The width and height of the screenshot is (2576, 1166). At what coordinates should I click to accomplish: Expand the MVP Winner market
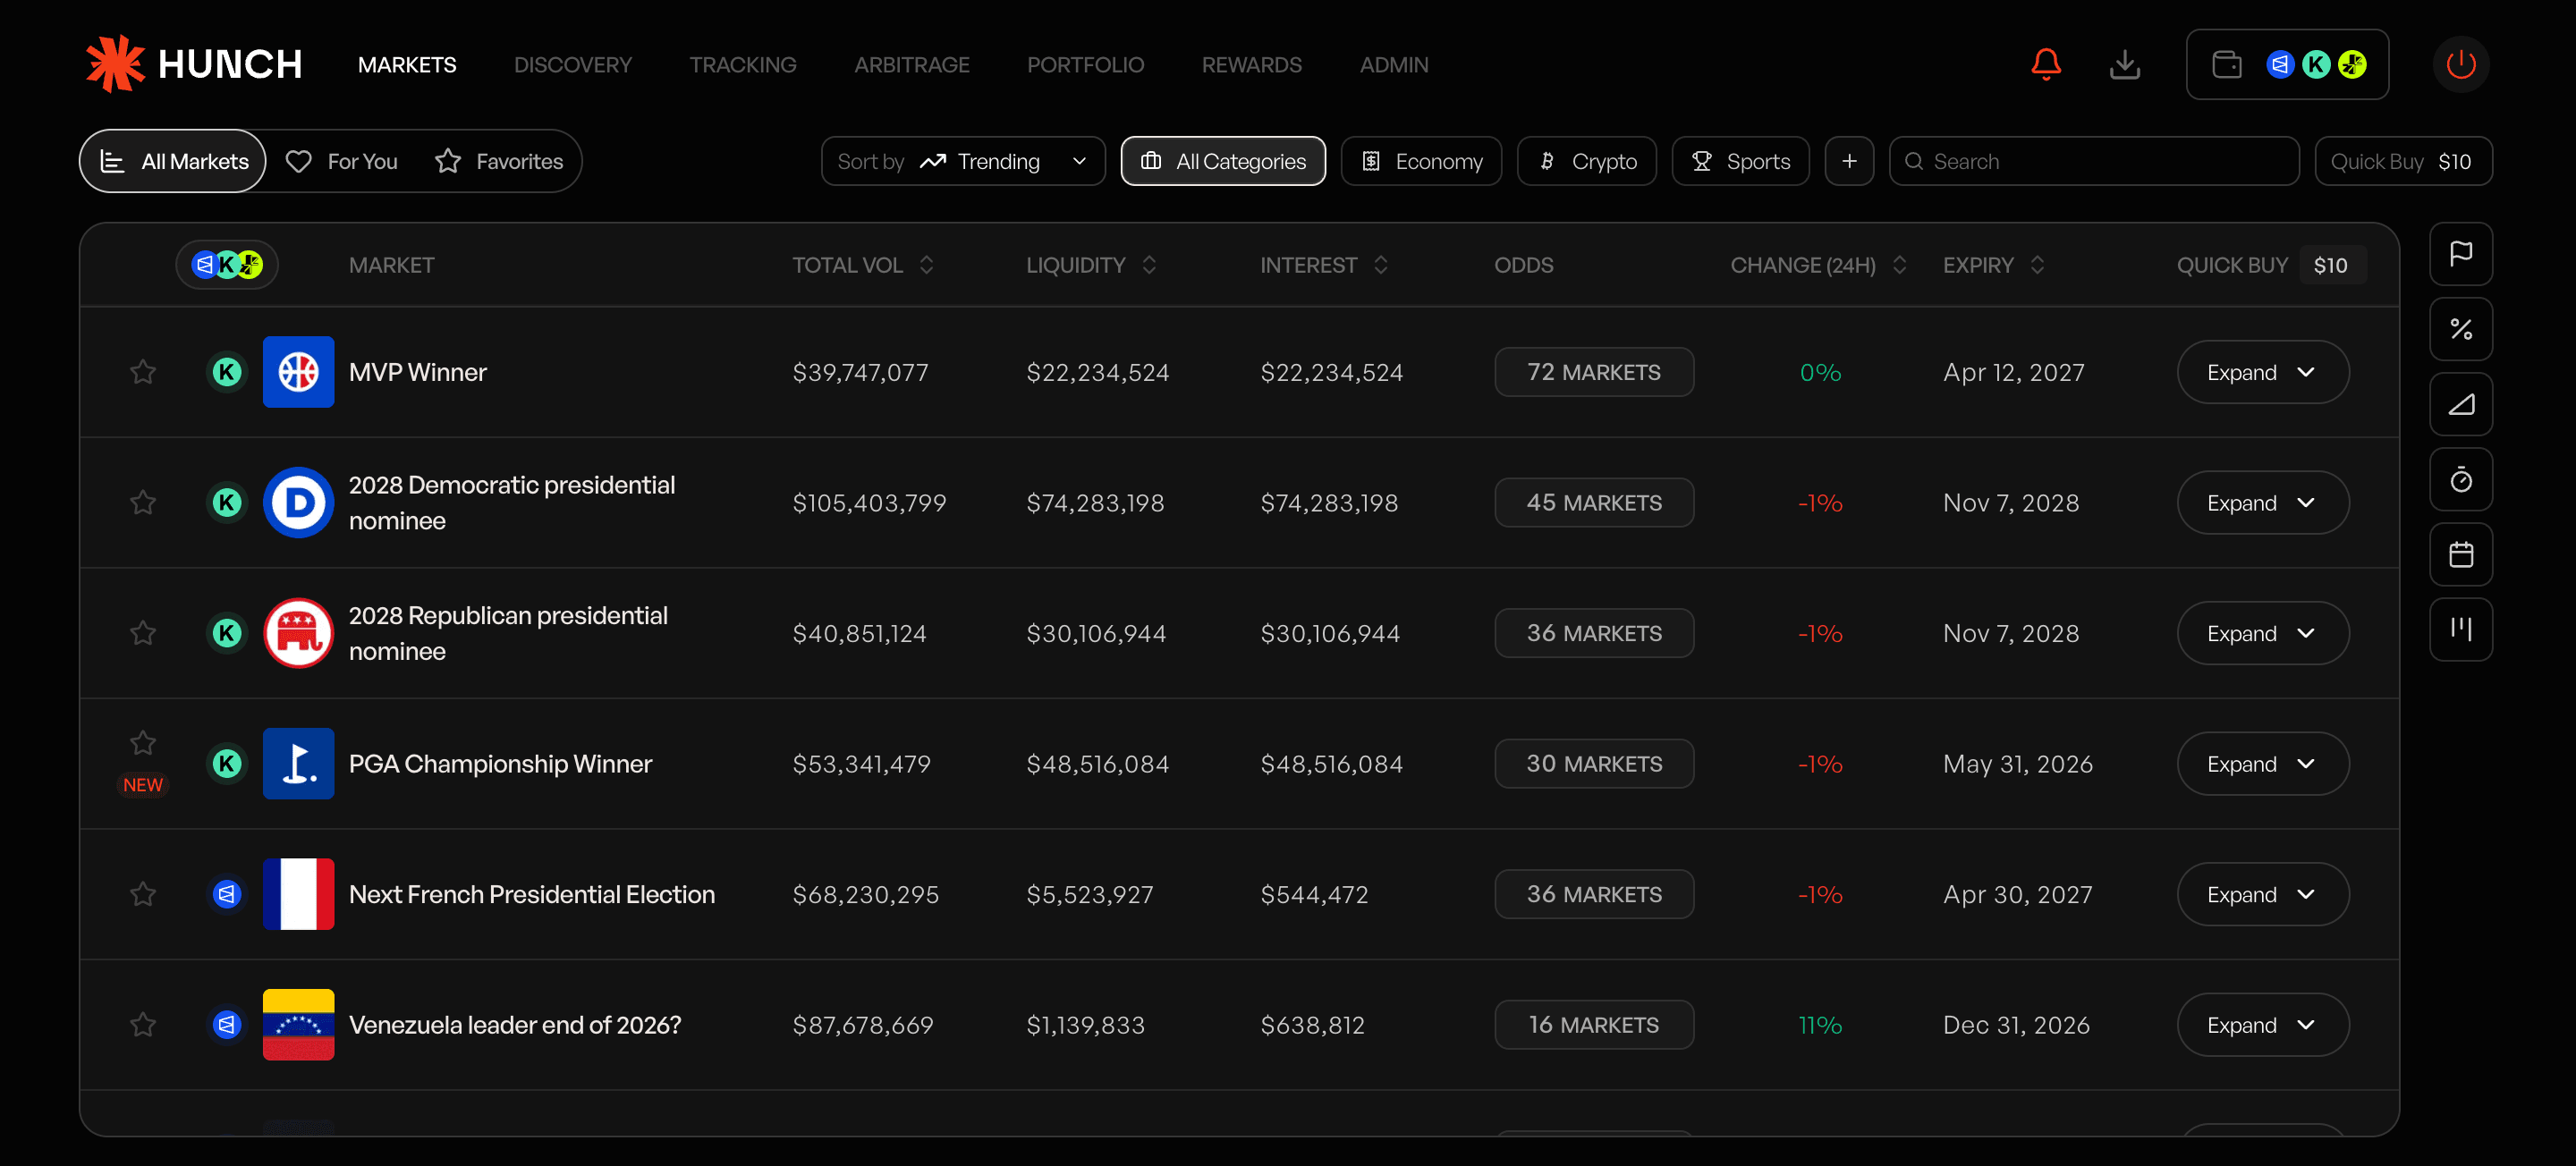(x=2262, y=372)
